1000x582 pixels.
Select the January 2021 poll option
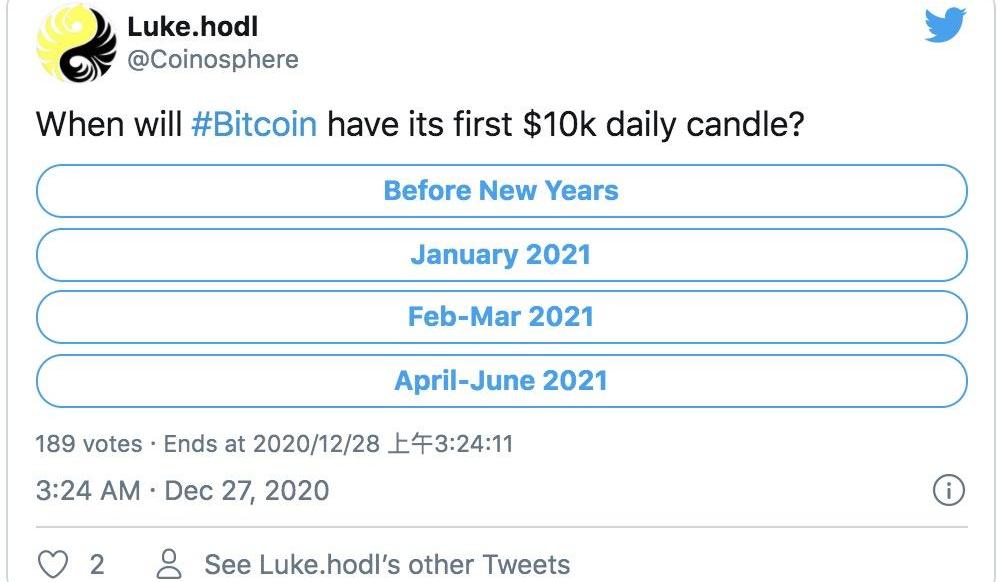click(x=502, y=254)
